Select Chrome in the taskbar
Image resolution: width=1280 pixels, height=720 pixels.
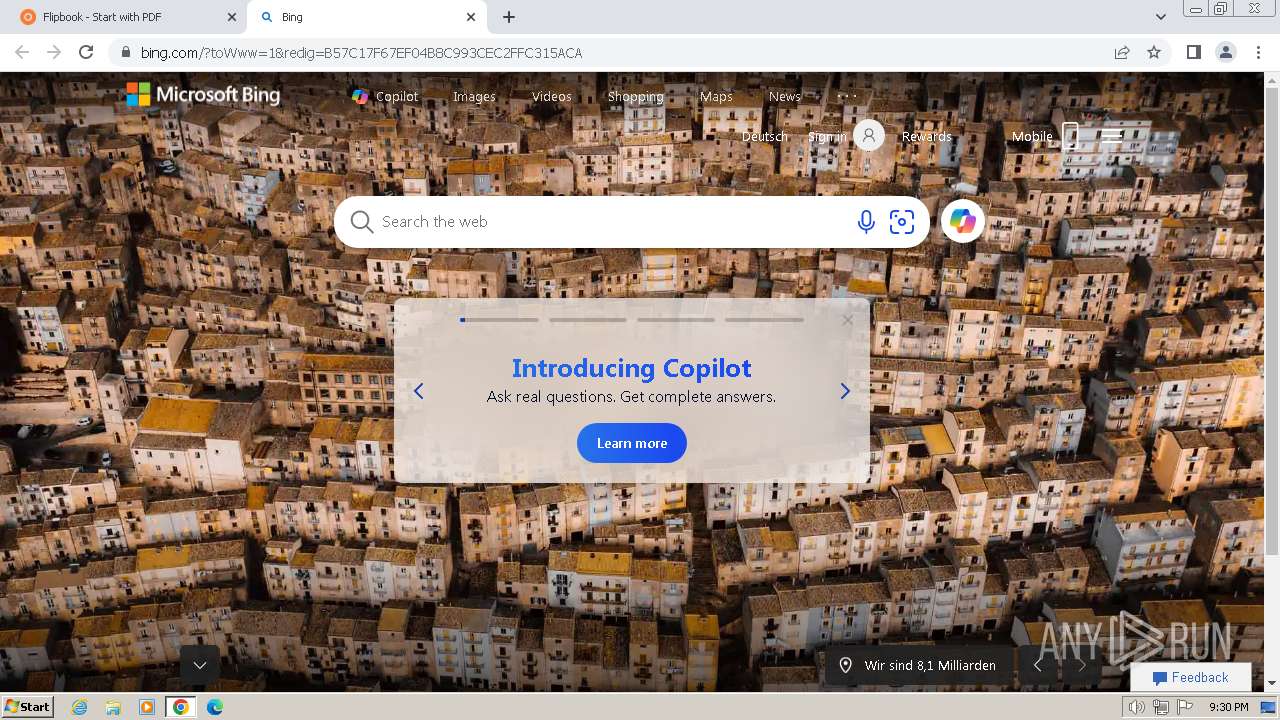[x=180, y=707]
